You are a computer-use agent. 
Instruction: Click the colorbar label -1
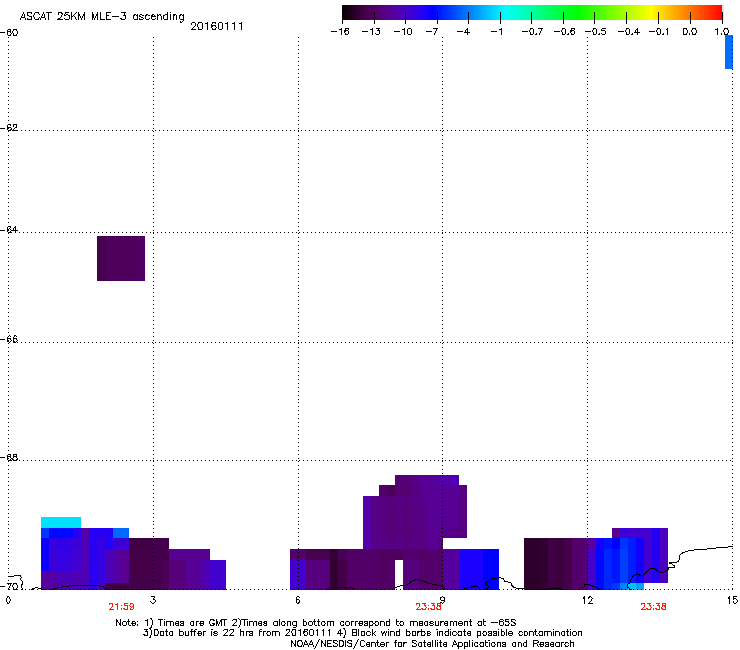pyautogui.click(x=496, y=32)
